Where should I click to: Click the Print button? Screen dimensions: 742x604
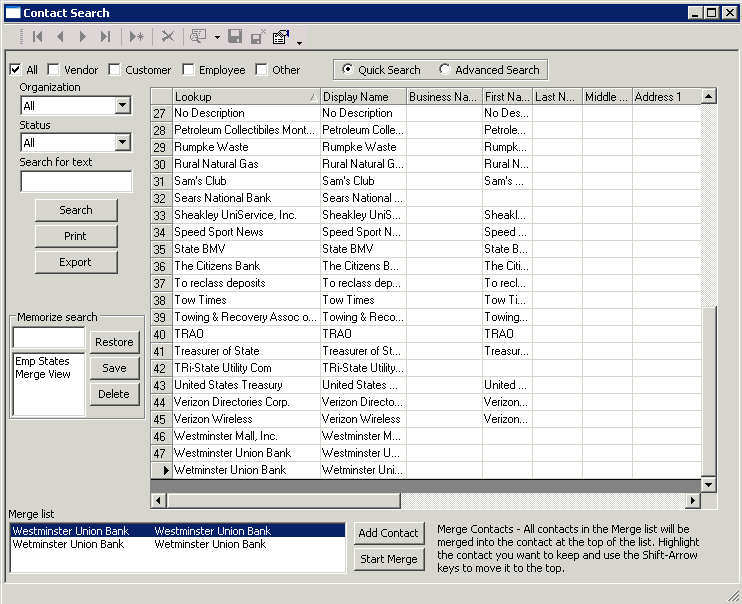[76, 236]
